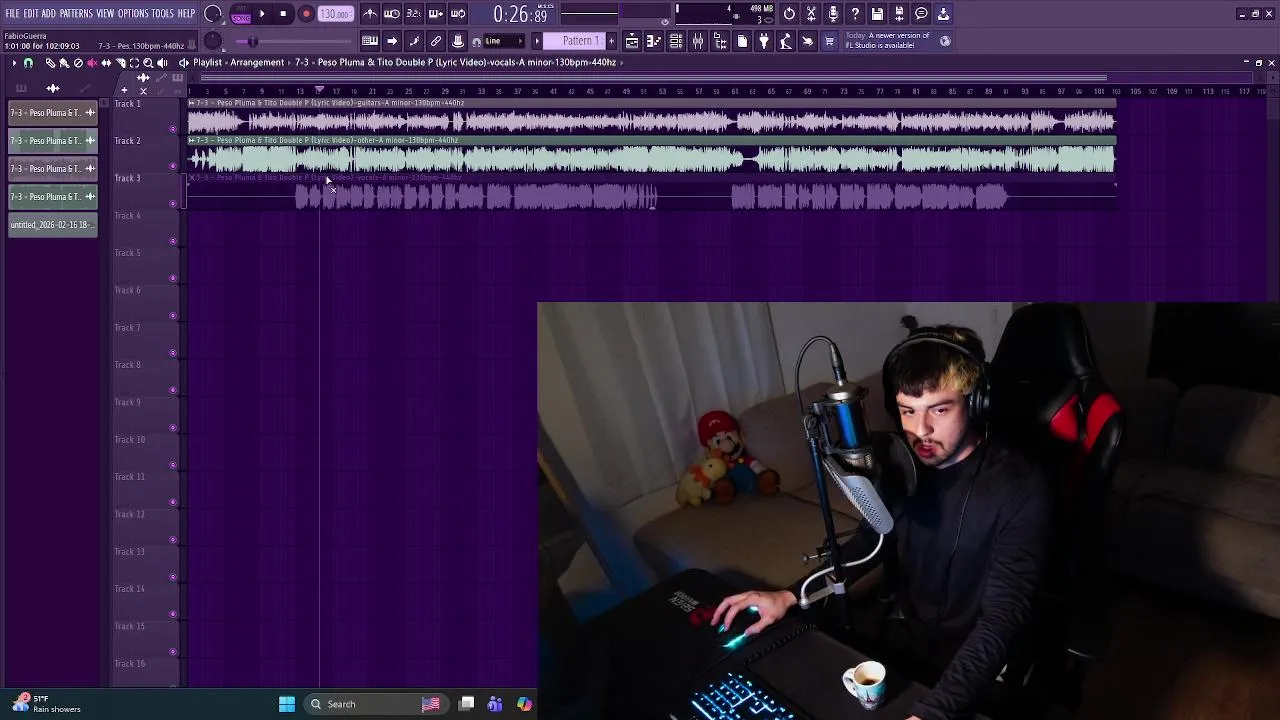Click the Stop transport button
This screenshot has width=1280, height=720.
pyautogui.click(x=283, y=14)
